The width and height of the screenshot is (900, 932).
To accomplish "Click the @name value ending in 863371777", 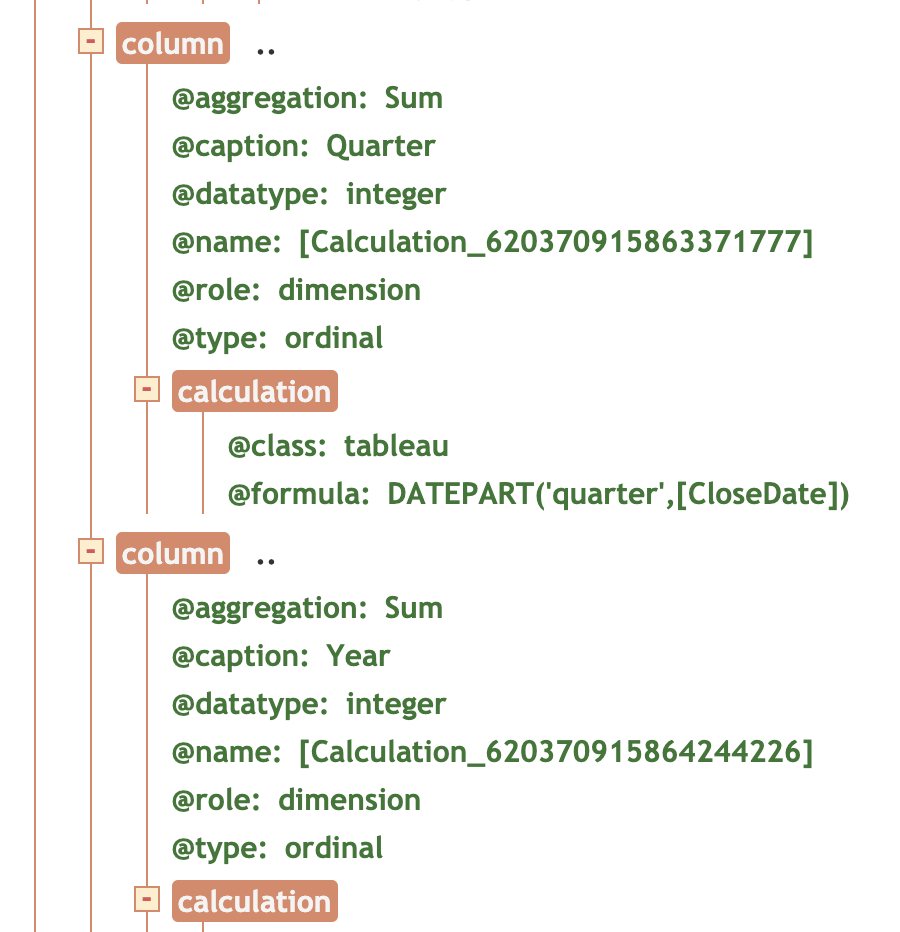I will click(x=555, y=242).
